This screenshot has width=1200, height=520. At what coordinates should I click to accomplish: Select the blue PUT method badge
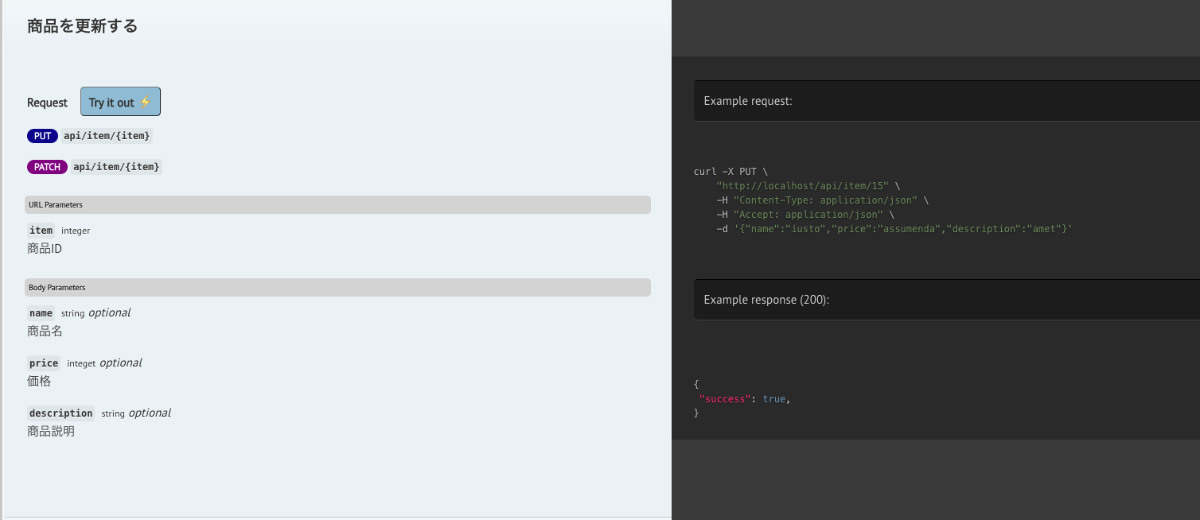42,136
